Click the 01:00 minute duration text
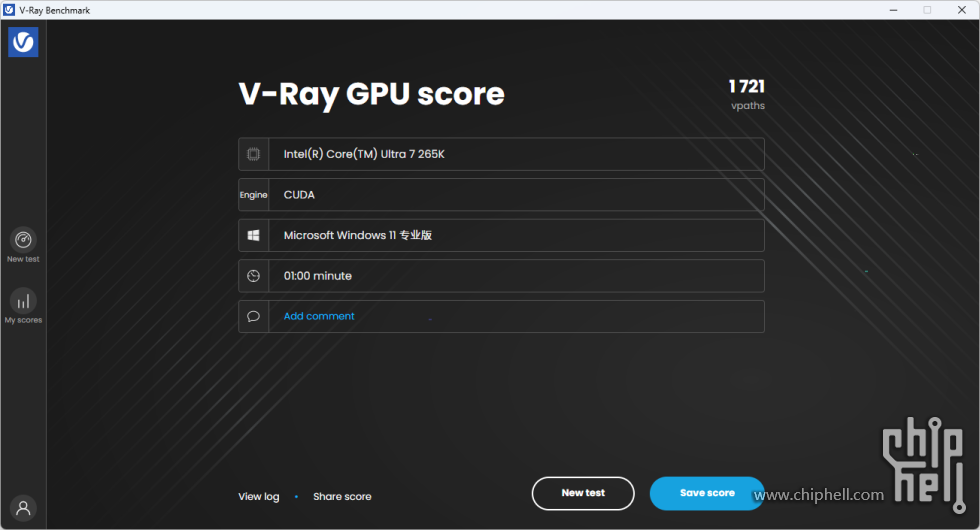 point(318,276)
